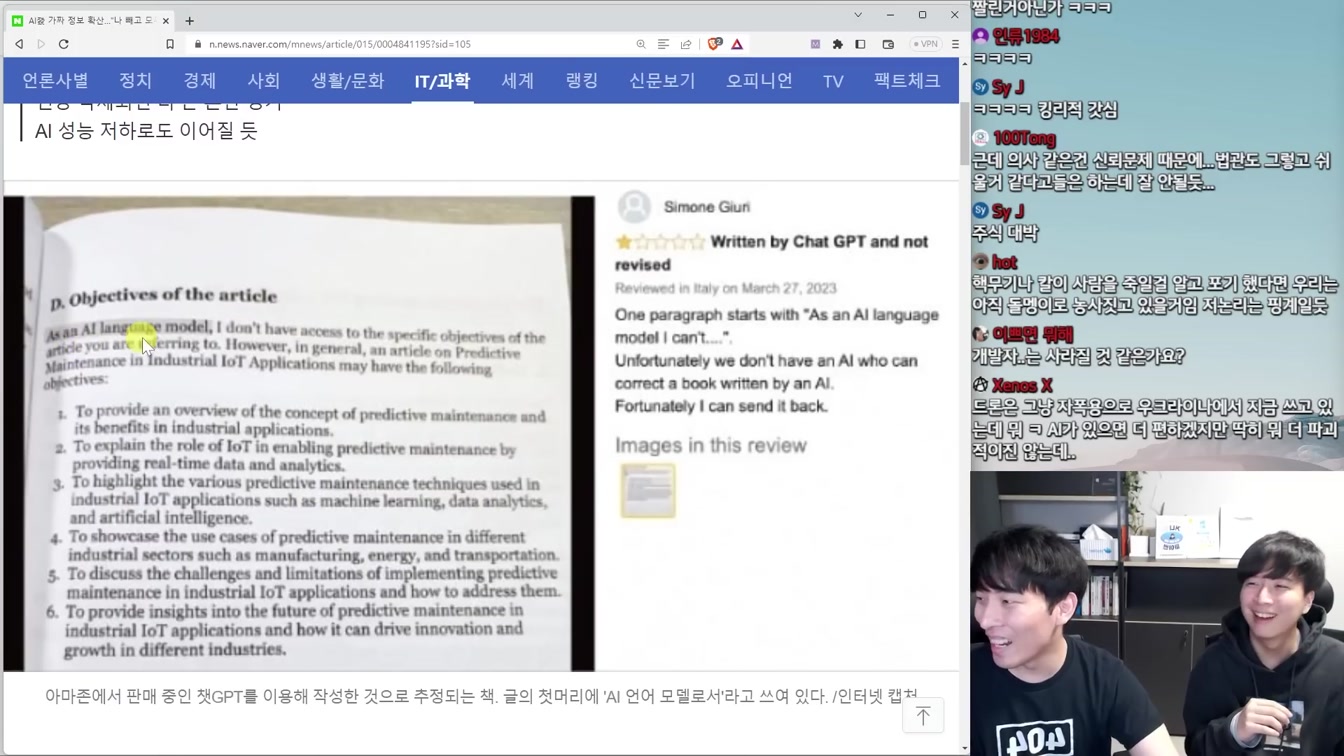Open the 오피니언 section
The image size is (1344, 756).
click(759, 81)
